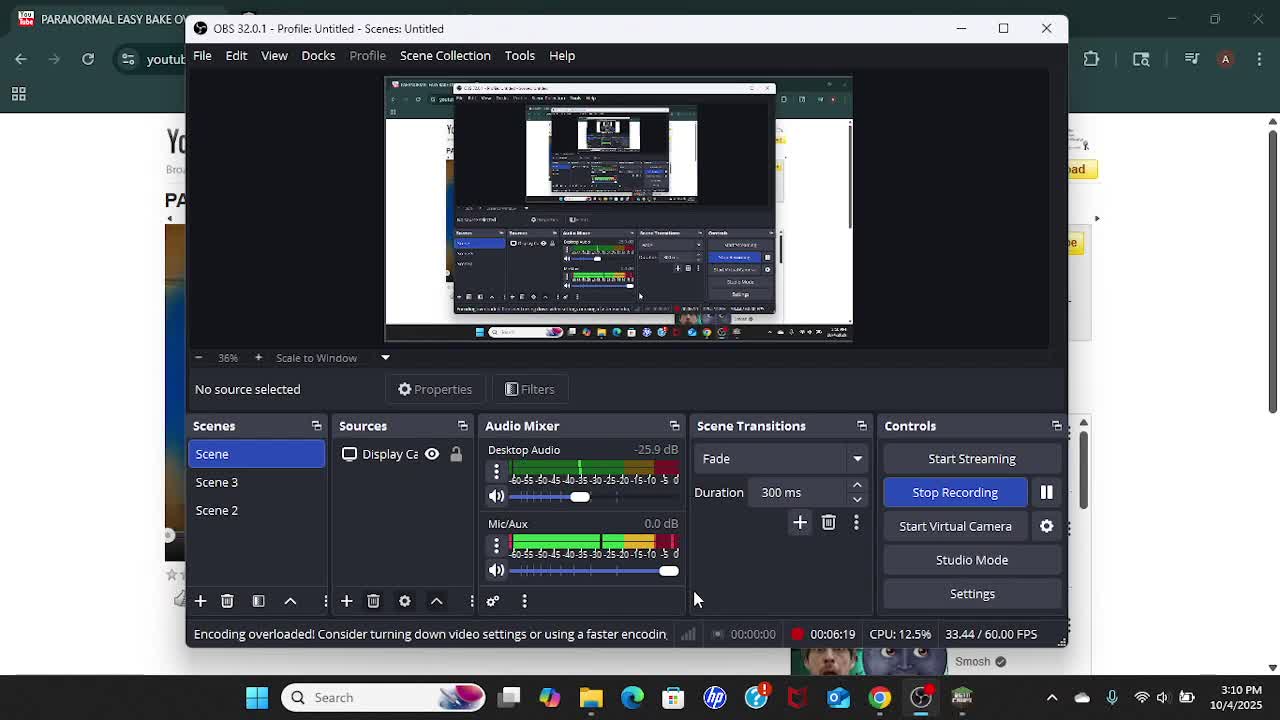The height and width of the screenshot is (720, 1280).
Task: Toggle lock on Display Capture source
Action: [456, 454]
